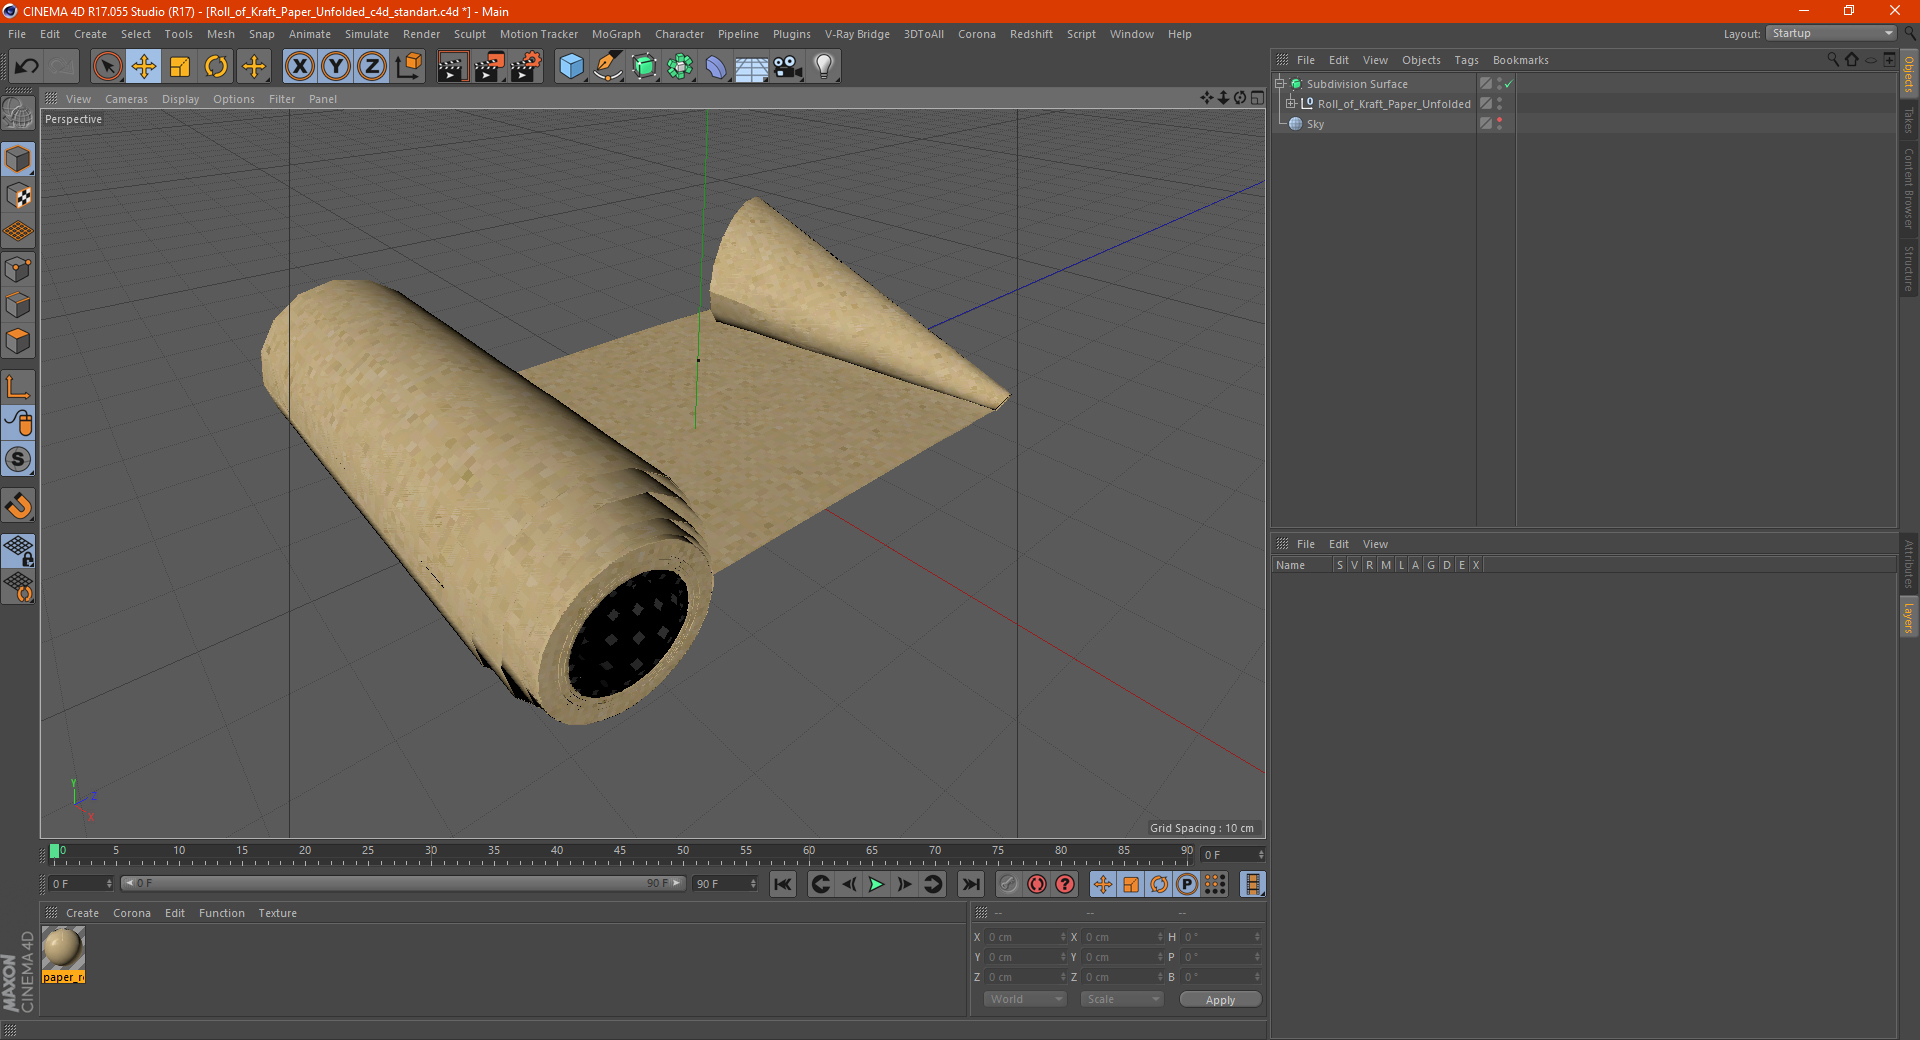
Task: Open Edit Render Settings icon
Action: tap(526, 67)
